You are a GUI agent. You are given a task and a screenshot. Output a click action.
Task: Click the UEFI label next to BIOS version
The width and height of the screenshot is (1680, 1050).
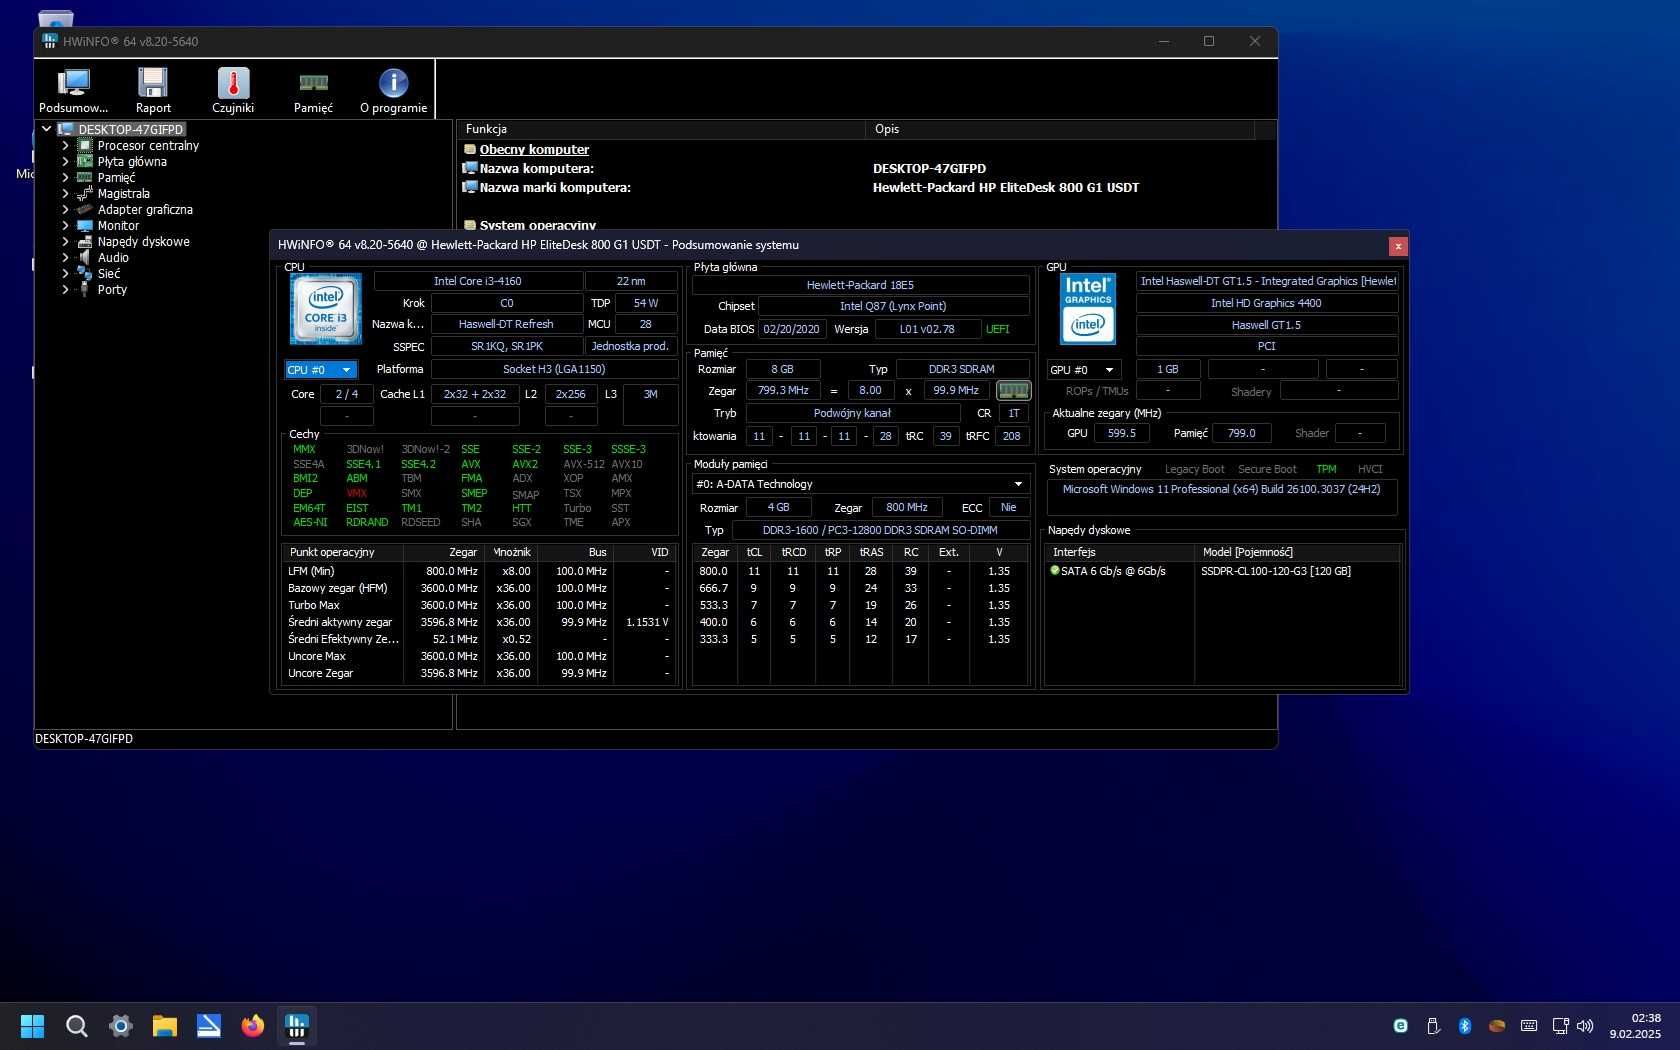(x=997, y=329)
